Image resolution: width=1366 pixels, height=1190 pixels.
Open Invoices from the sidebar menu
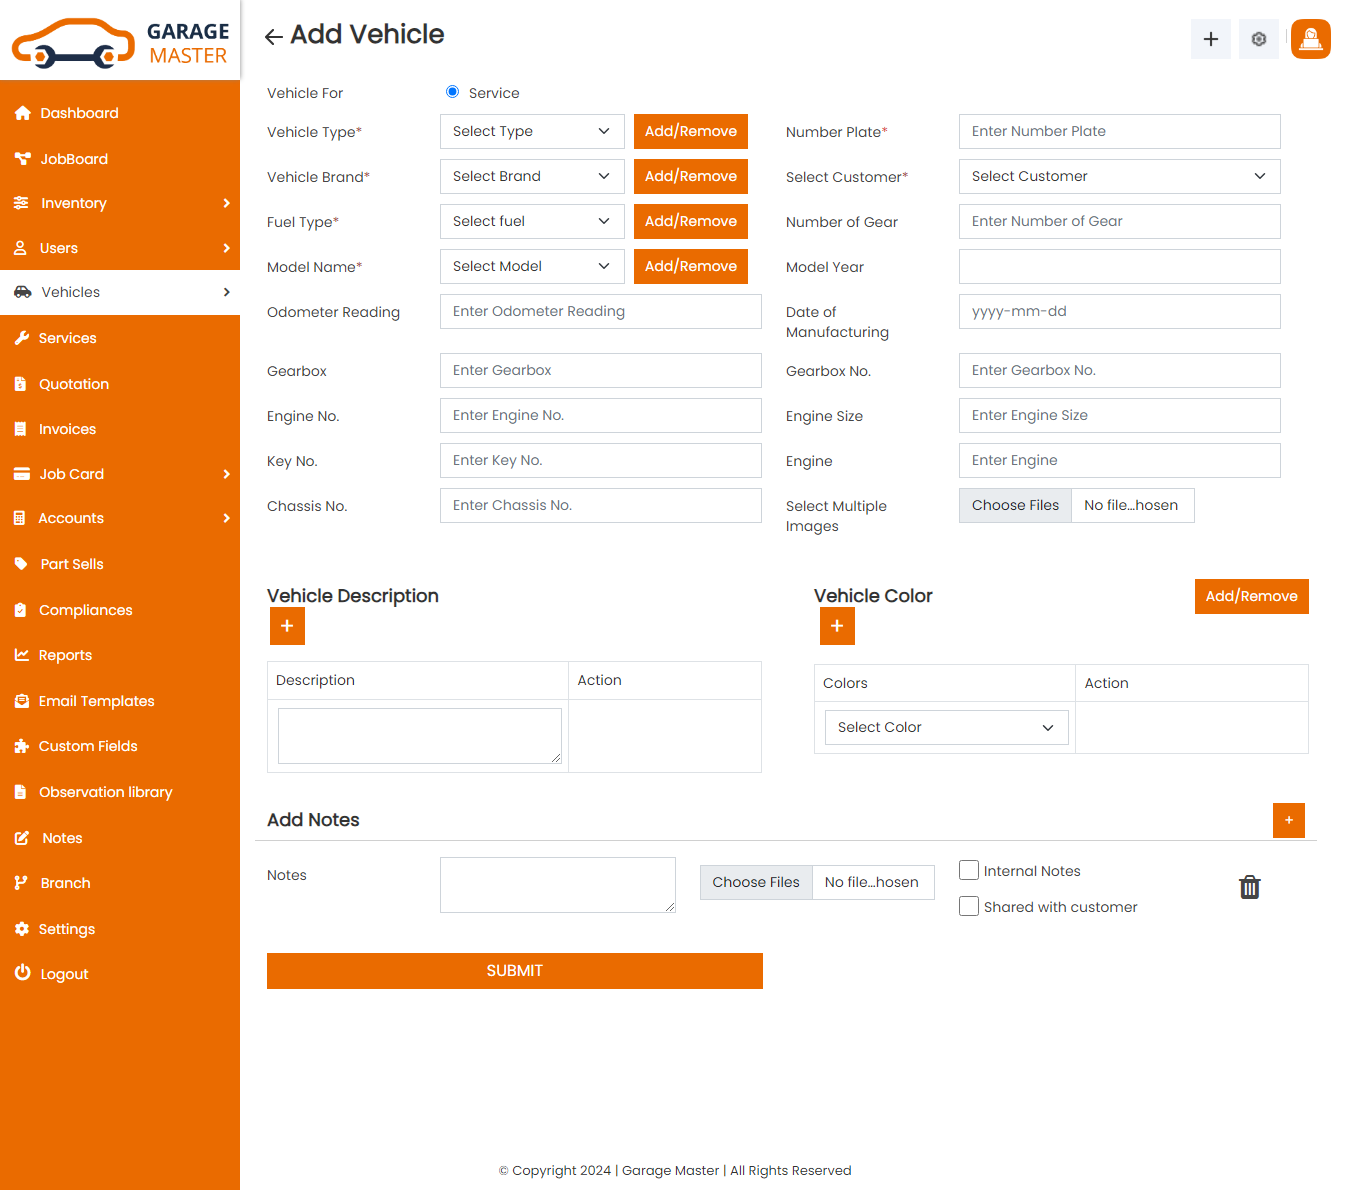click(x=67, y=429)
